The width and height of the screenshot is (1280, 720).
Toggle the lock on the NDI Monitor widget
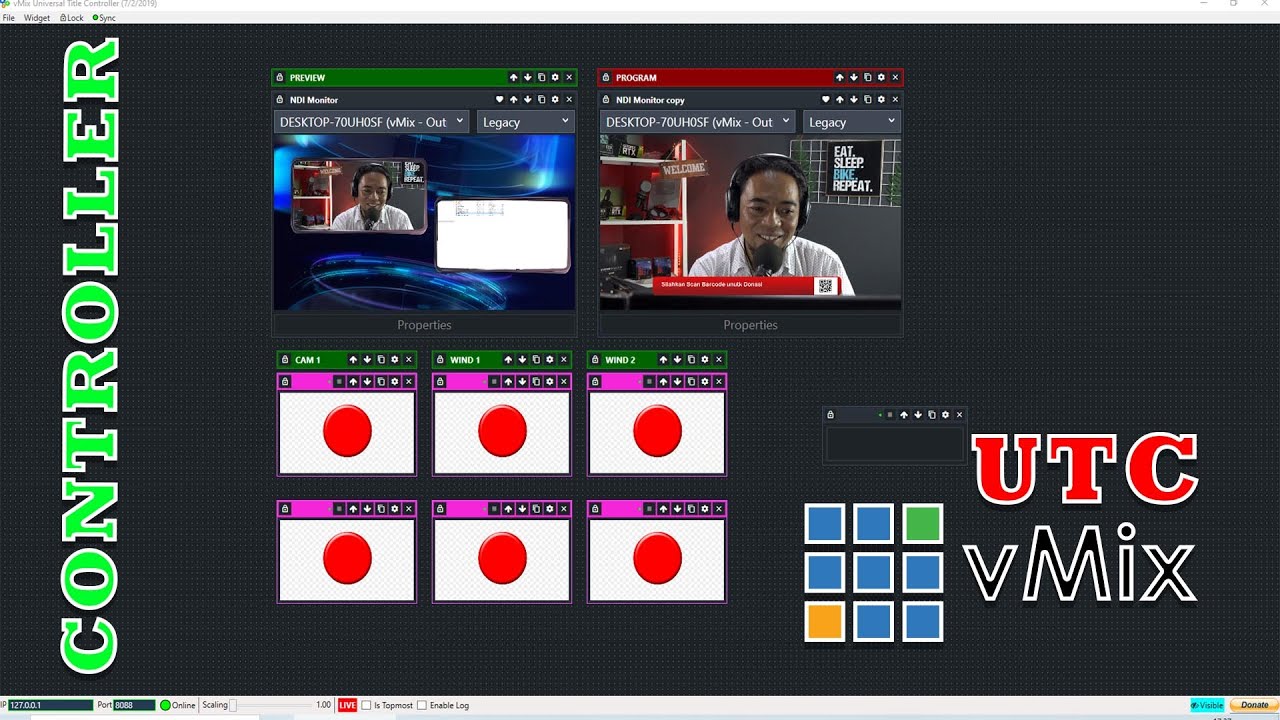point(279,99)
